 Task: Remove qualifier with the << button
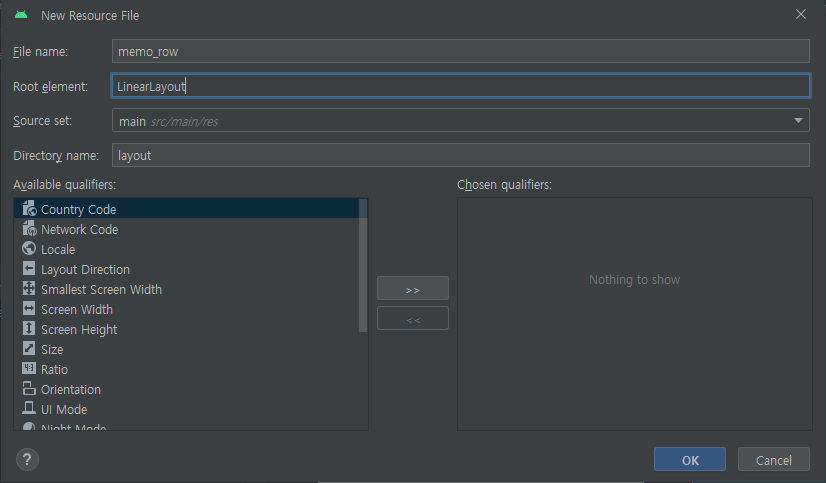tap(413, 318)
